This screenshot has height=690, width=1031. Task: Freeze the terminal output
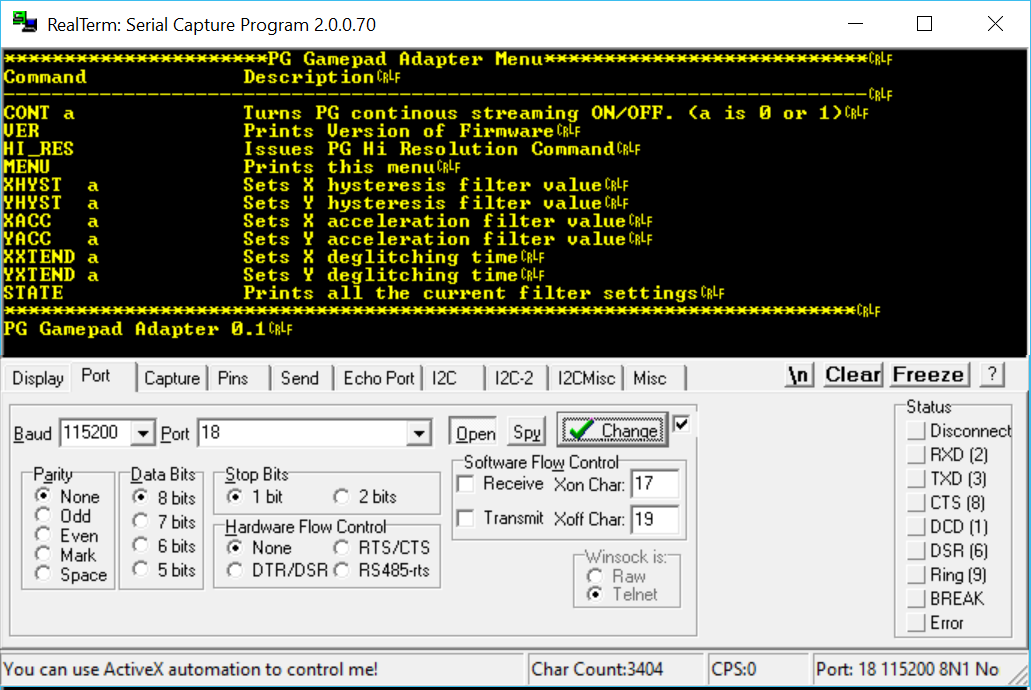928,375
